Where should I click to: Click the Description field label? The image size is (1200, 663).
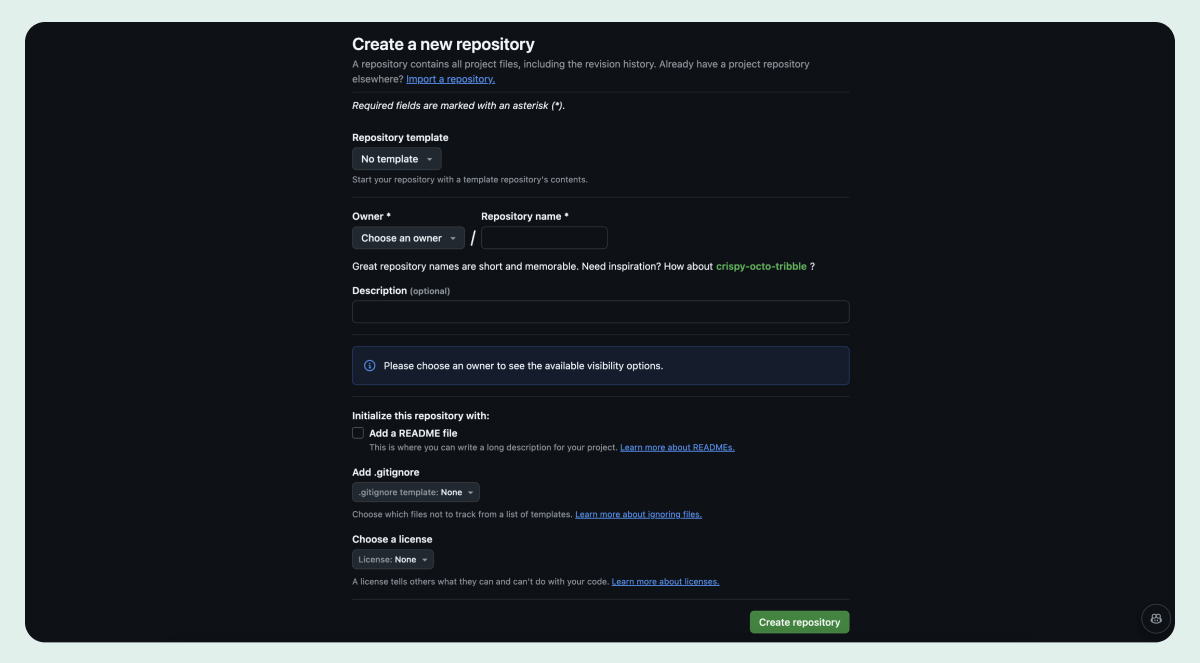click(x=379, y=291)
